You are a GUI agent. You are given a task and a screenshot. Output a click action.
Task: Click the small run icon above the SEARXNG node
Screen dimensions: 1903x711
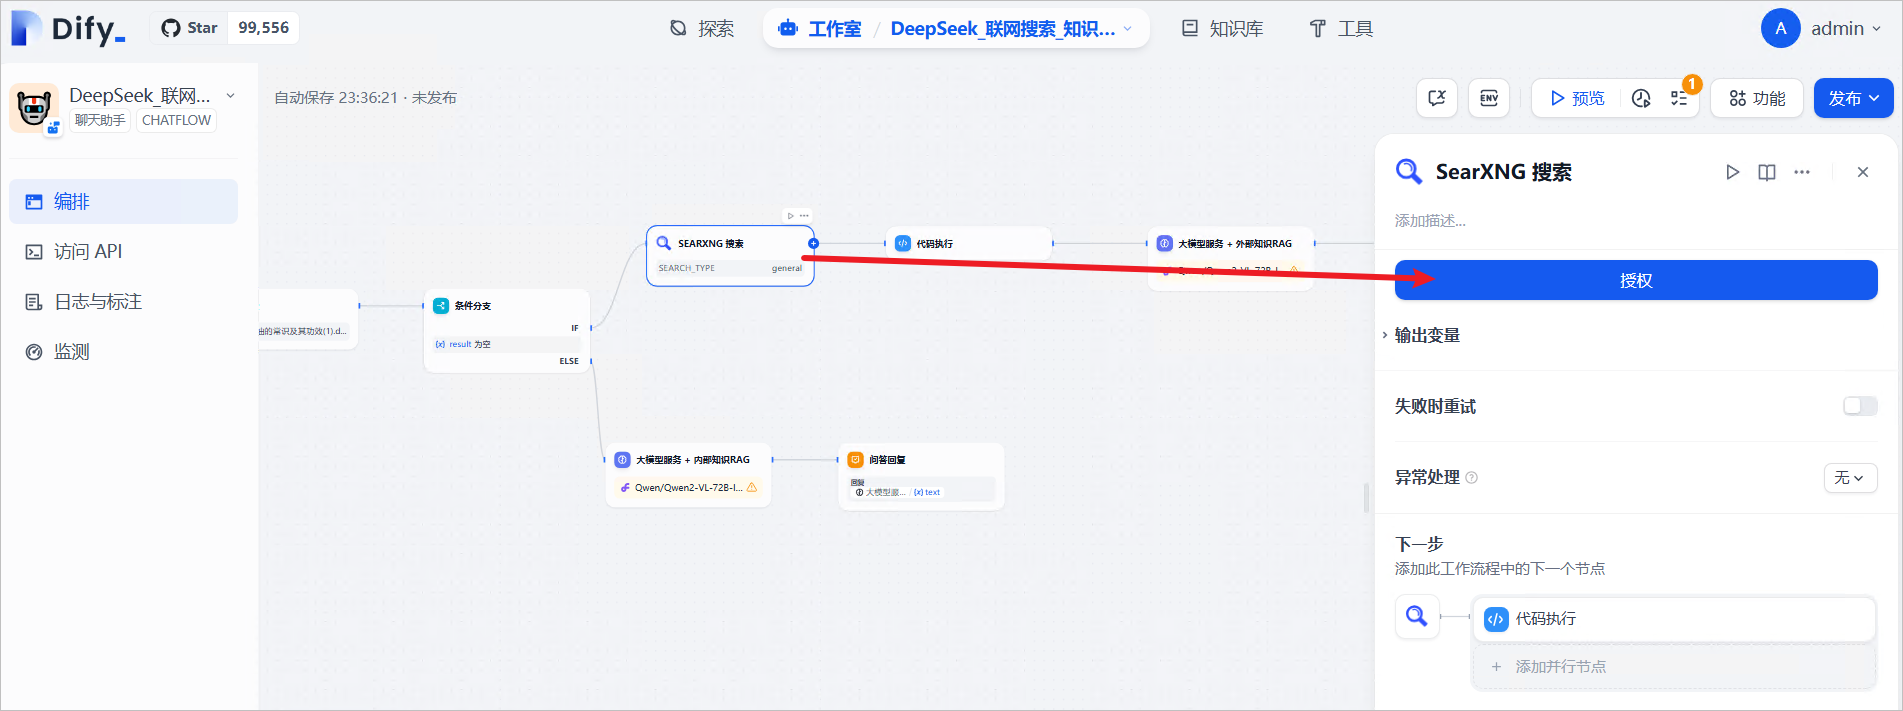pos(790,216)
